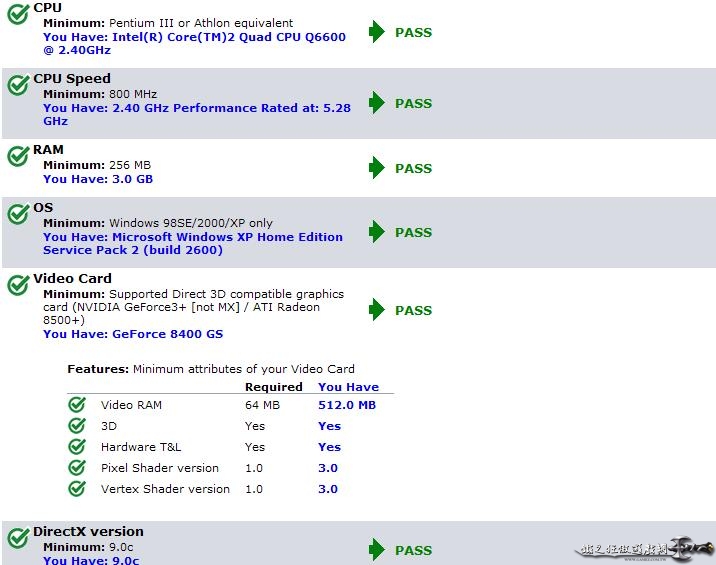Click the watermark logo in bottom-right corner

(646, 546)
